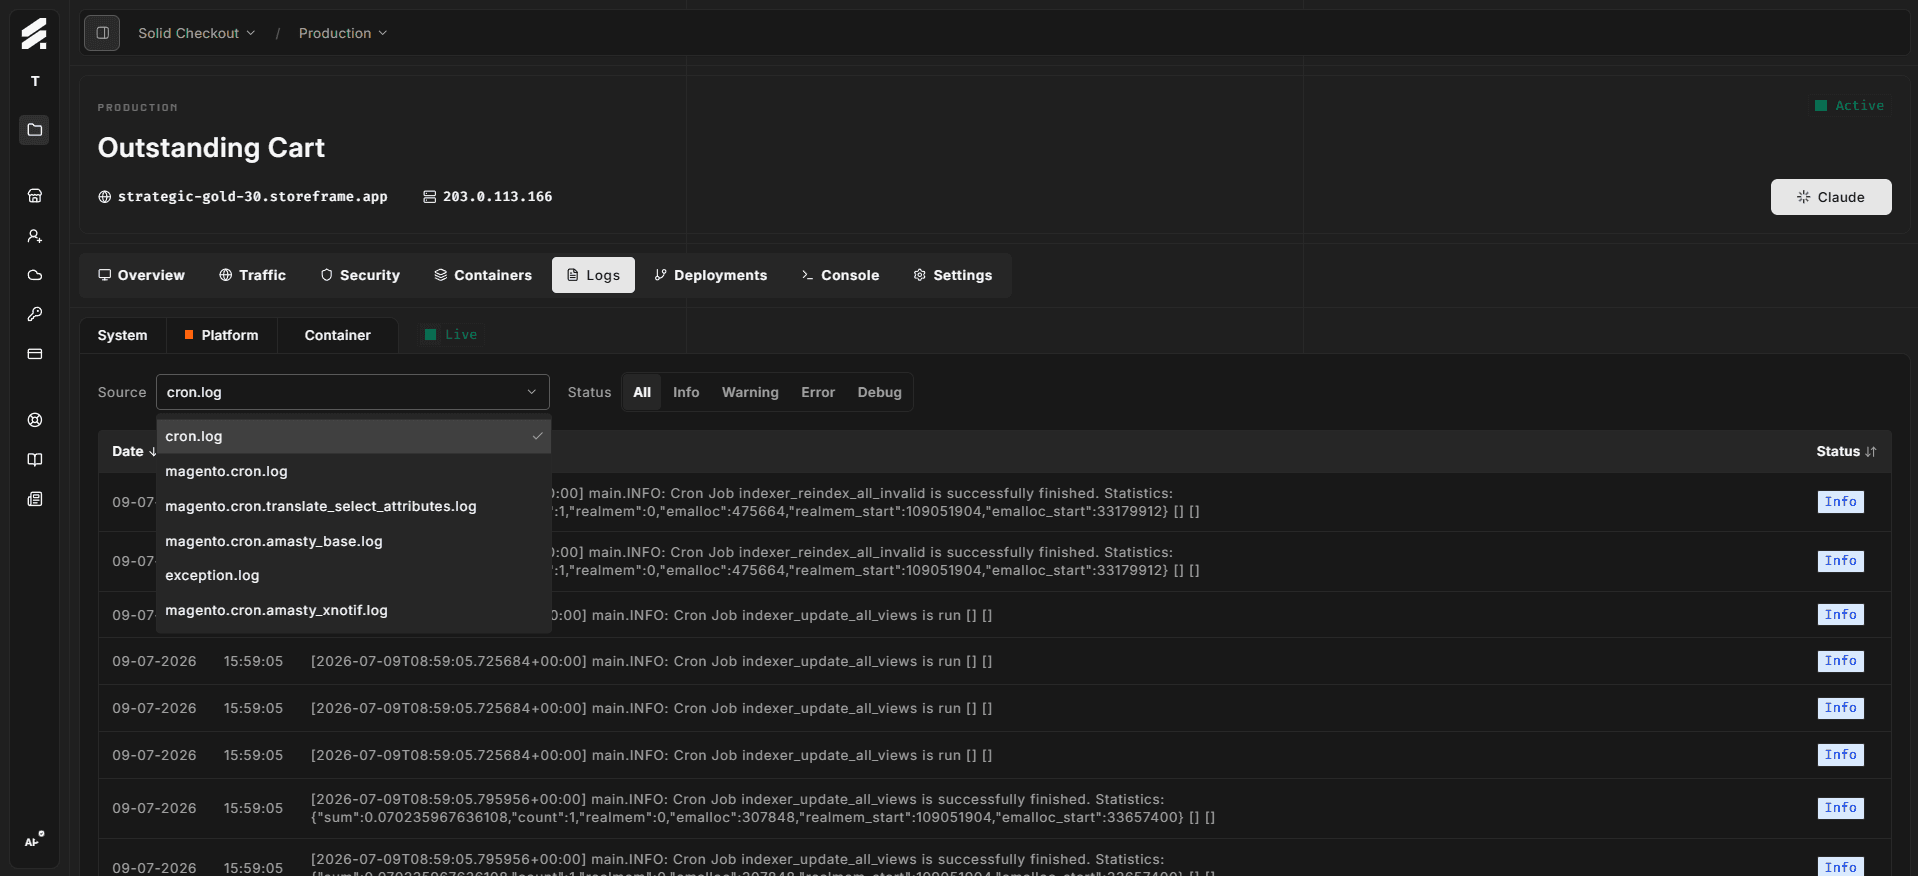The image size is (1918, 876).
Task: Expand the Production environment dropdown
Action: tap(343, 33)
